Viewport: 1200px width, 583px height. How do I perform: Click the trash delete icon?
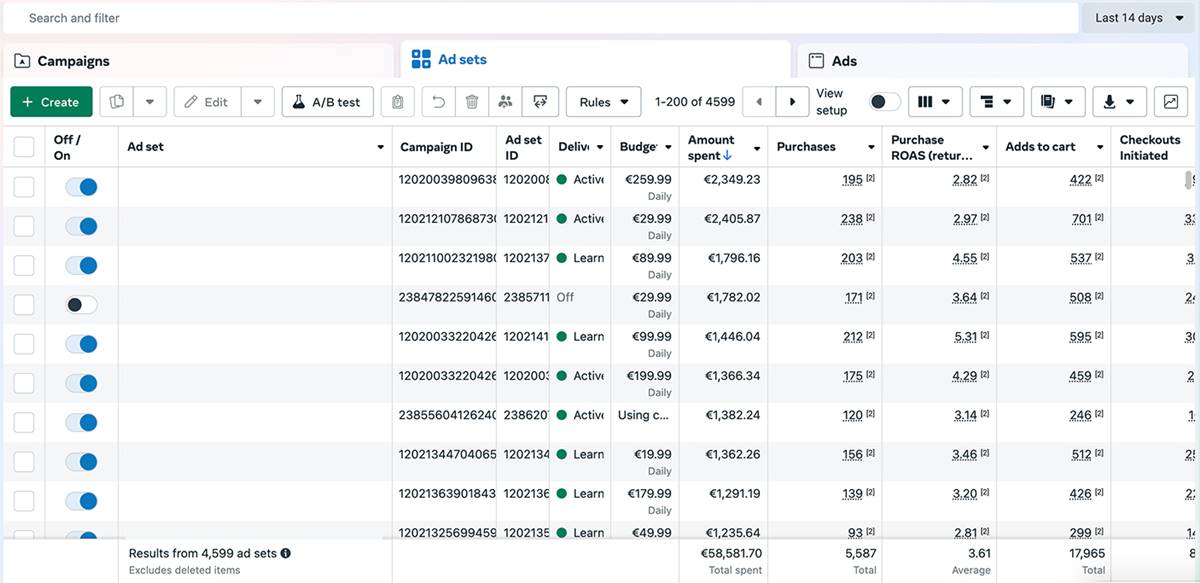click(472, 102)
